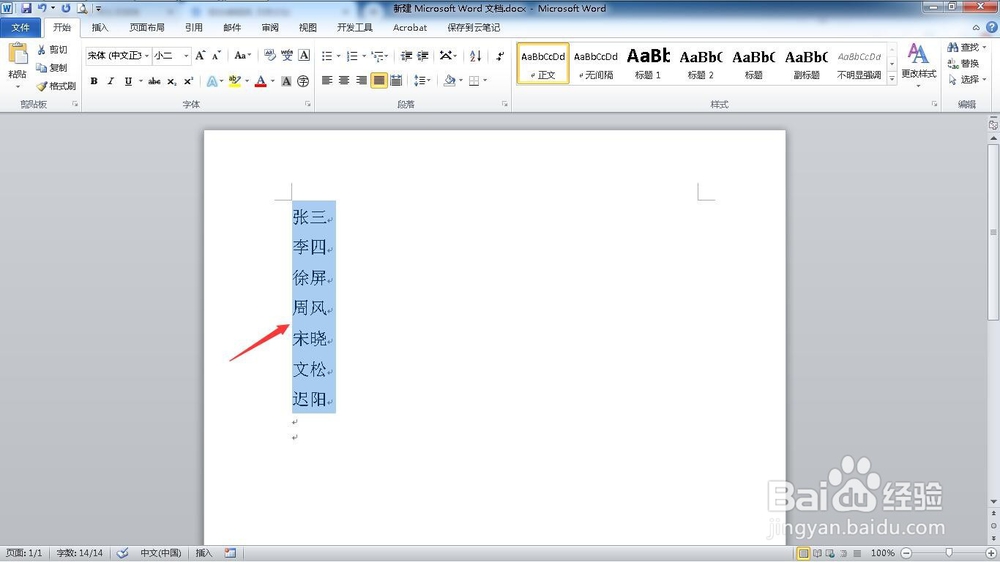Shrink the font size with the small A button
The width and height of the screenshot is (1000, 562).
click(216, 55)
